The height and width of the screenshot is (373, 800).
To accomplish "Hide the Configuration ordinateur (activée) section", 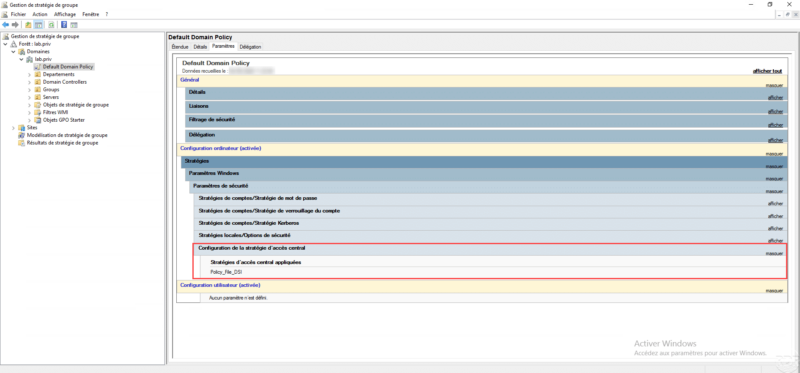I will [774, 154].
